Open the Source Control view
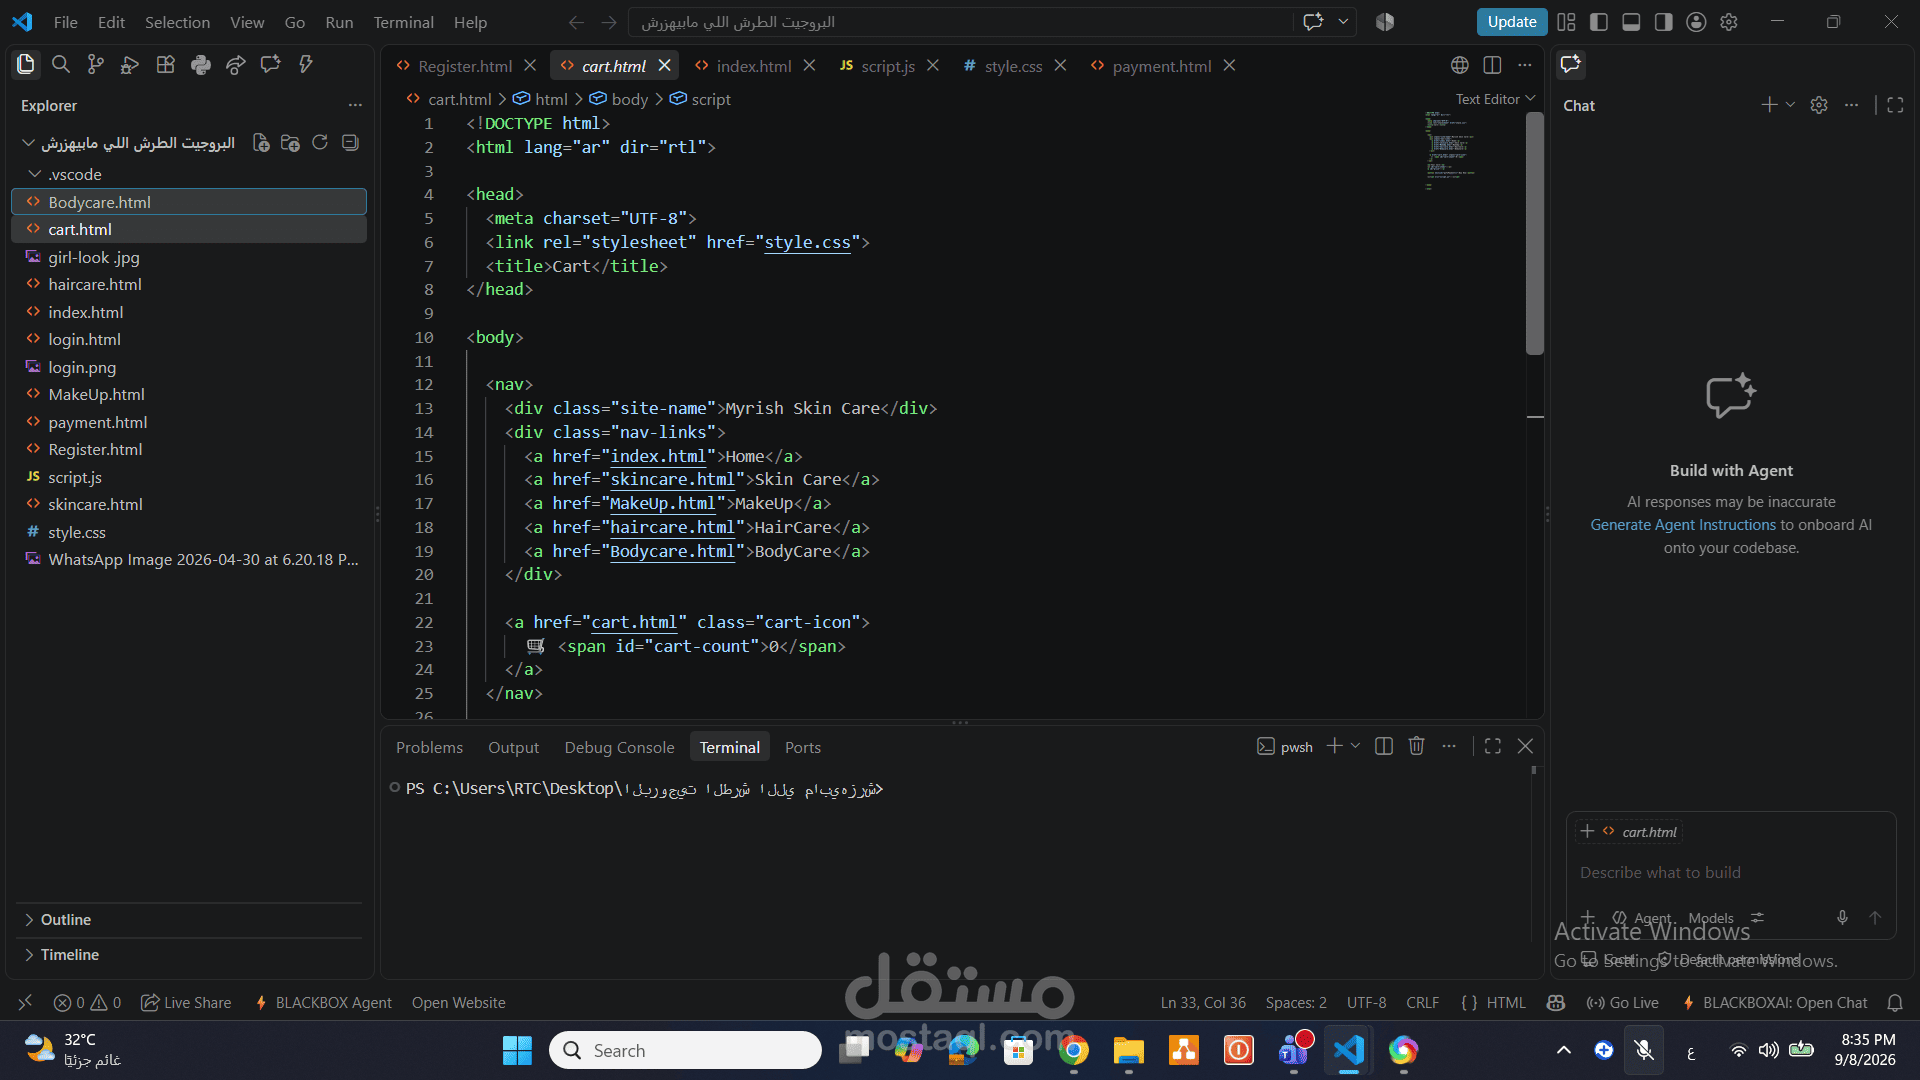The image size is (1920, 1080). [96, 65]
